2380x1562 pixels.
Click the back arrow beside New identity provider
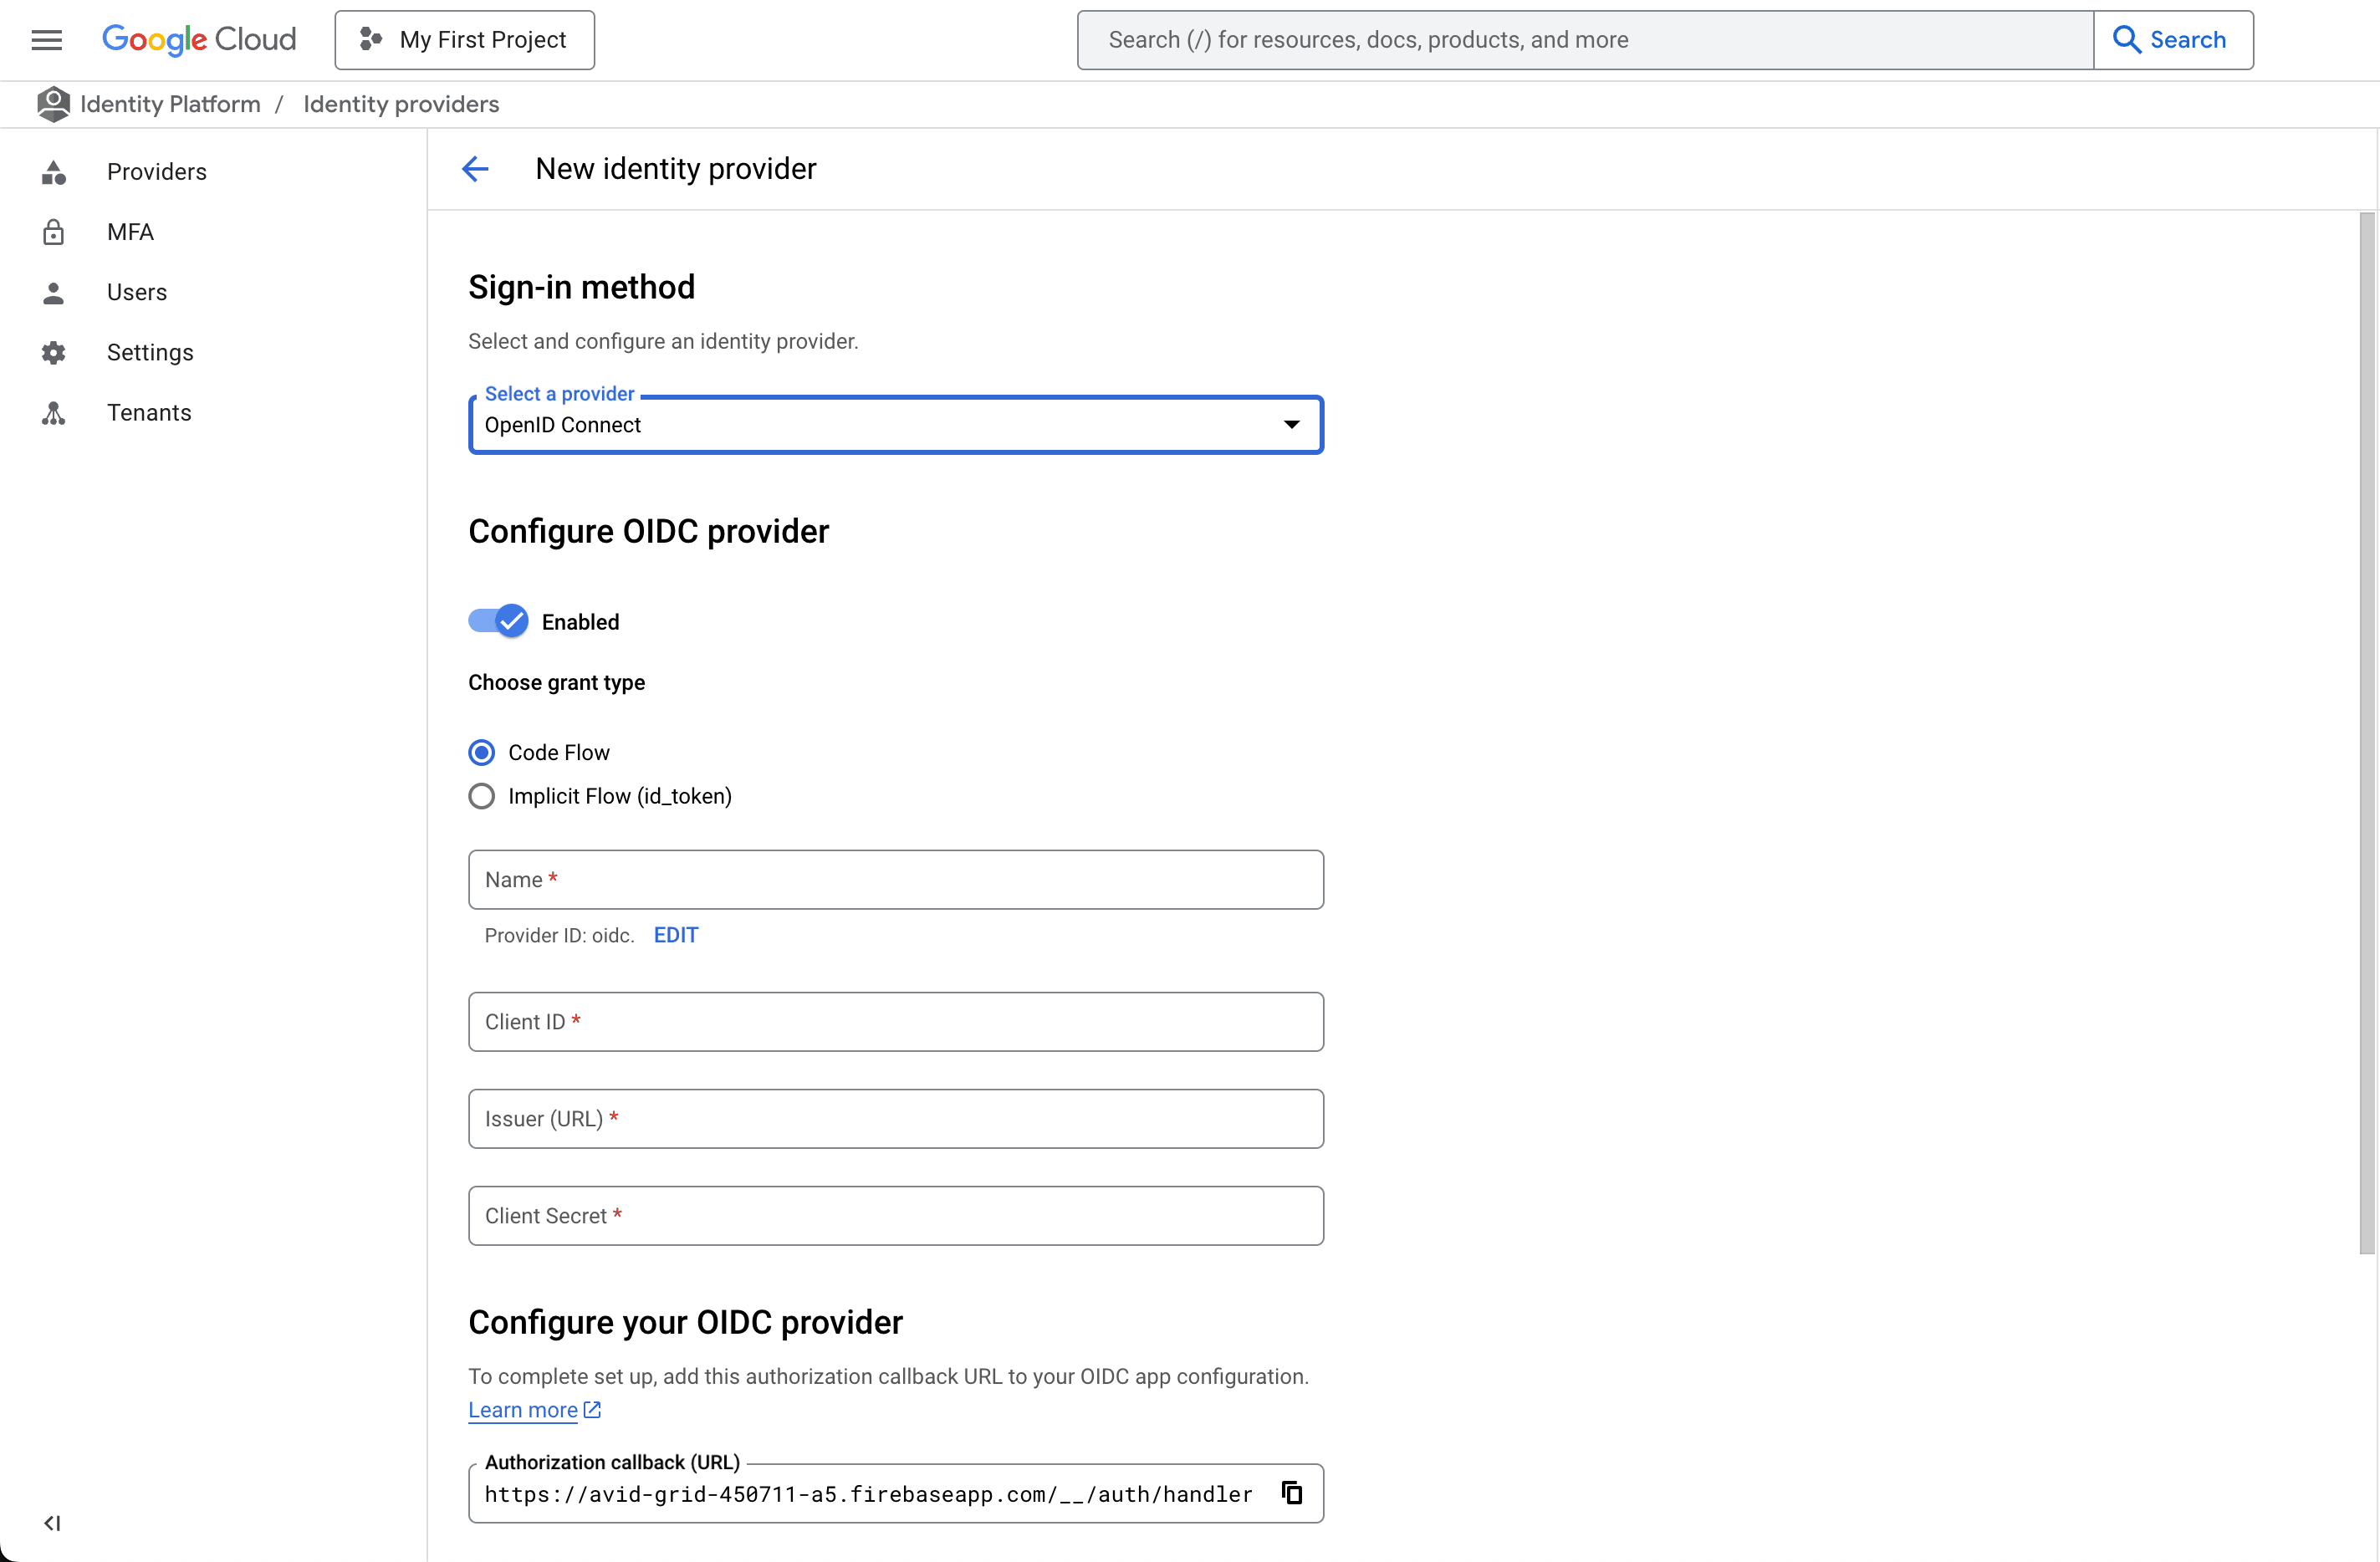coord(475,168)
